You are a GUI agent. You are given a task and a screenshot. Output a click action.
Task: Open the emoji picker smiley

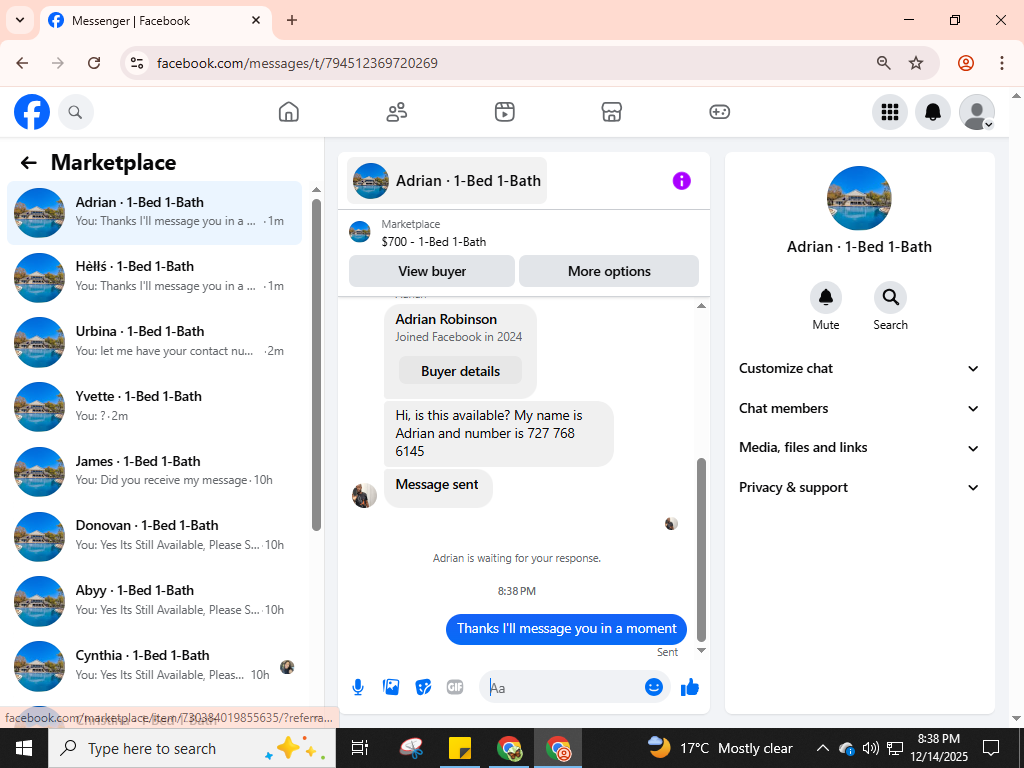pos(654,686)
